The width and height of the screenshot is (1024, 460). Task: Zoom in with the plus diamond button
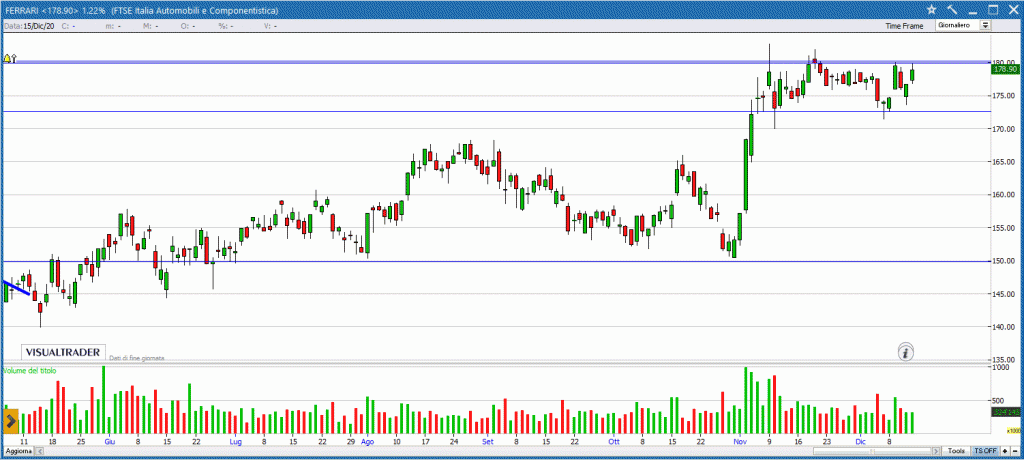click(1004, 452)
